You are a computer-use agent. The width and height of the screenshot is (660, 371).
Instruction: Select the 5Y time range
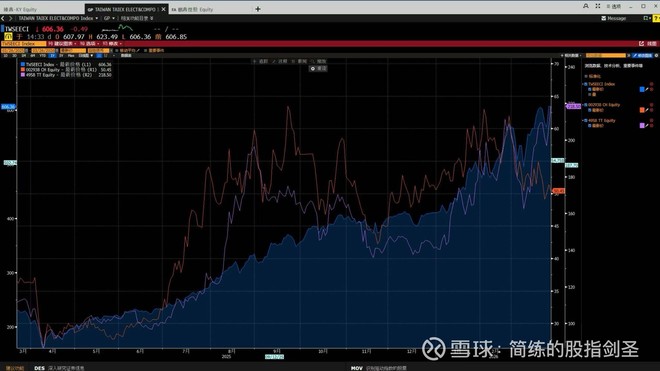tap(61, 55)
